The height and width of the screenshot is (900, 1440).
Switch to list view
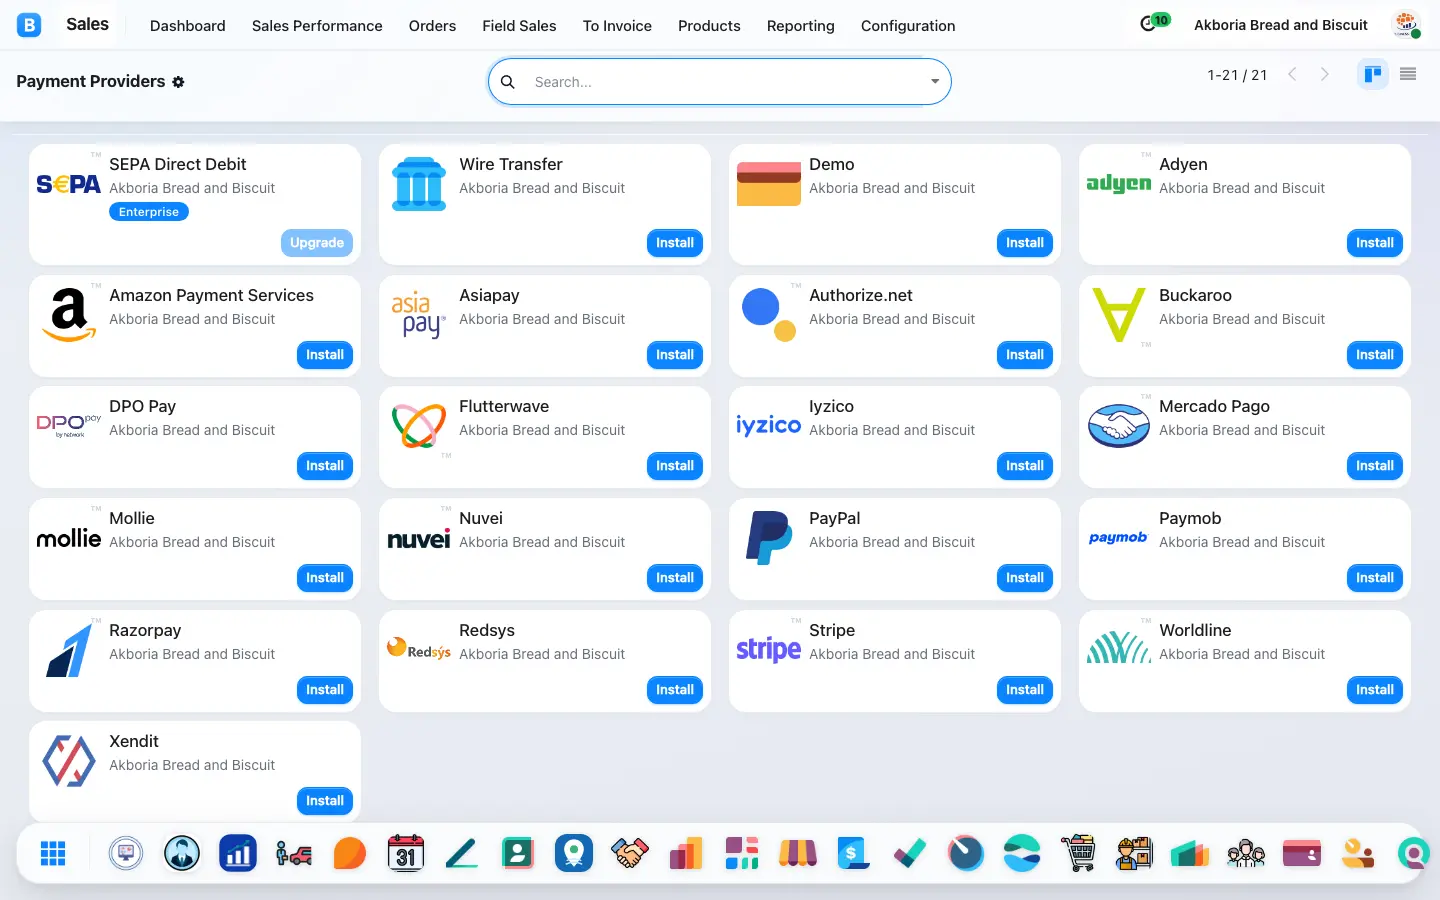click(x=1408, y=74)
